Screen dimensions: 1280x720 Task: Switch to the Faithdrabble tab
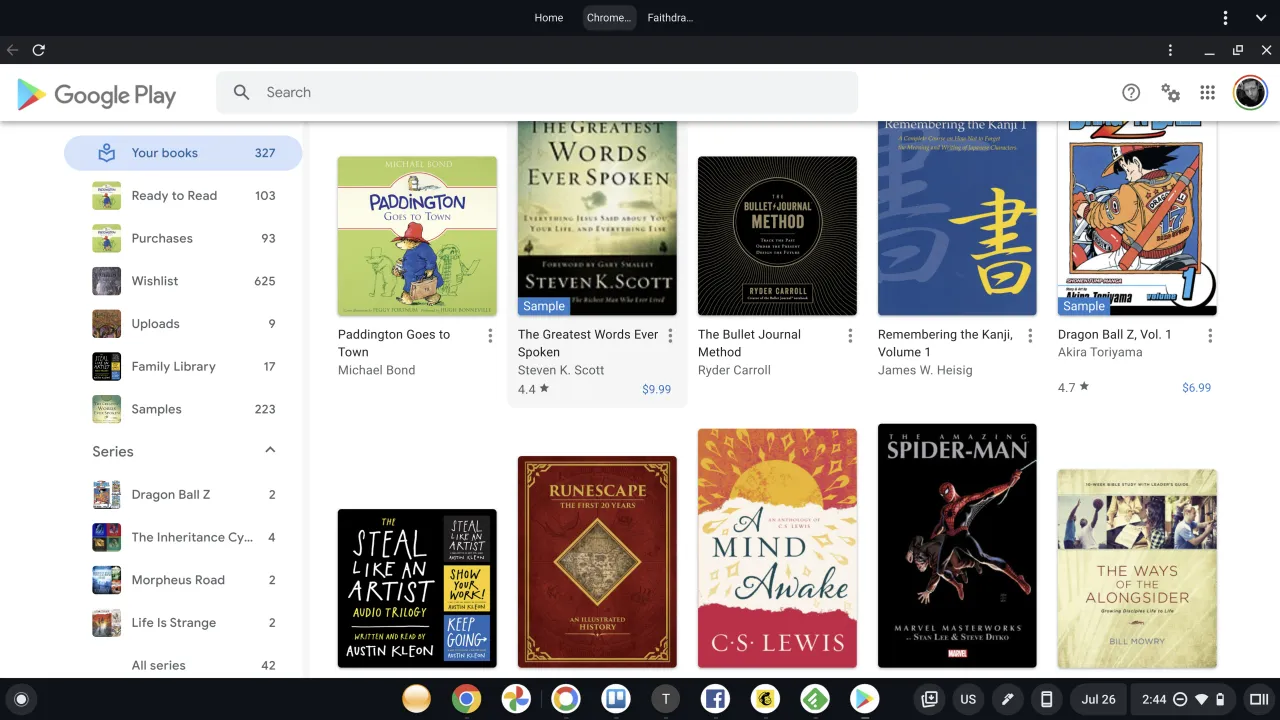tap(669, 17)
